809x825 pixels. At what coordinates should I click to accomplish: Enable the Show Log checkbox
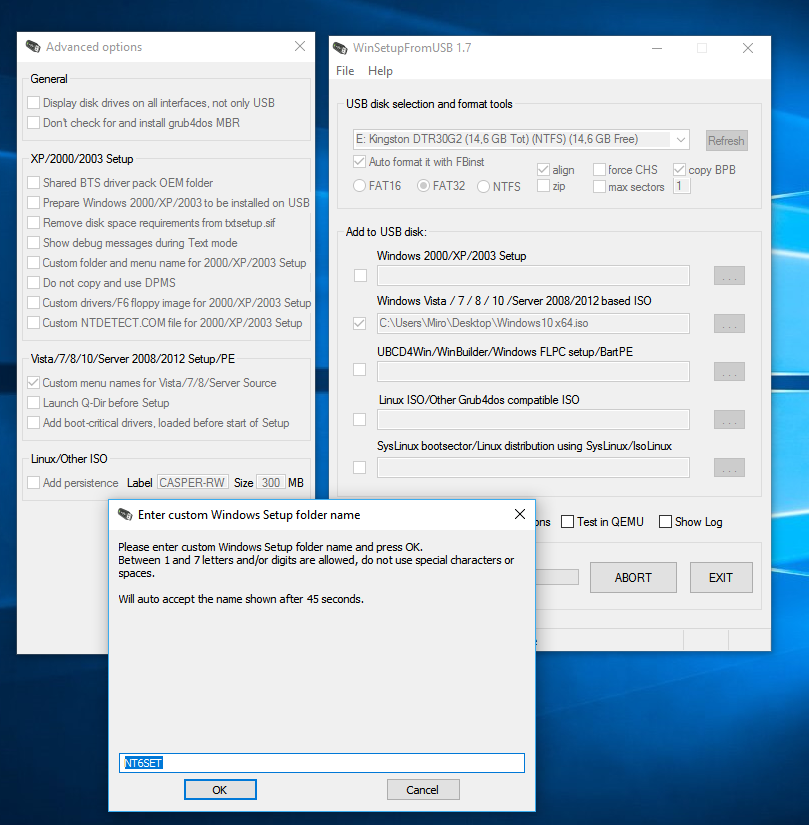pyautogui.click(x=665, y=521)
